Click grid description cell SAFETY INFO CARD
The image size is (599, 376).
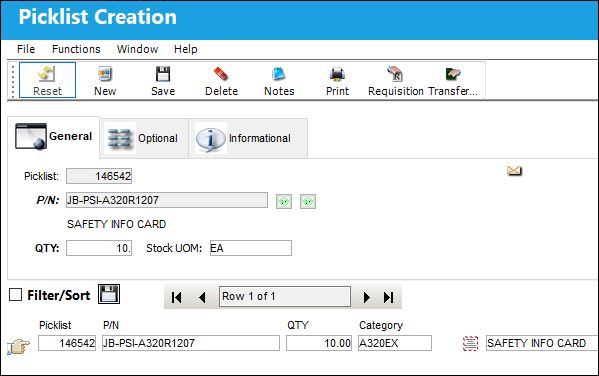tap(542, 343)
